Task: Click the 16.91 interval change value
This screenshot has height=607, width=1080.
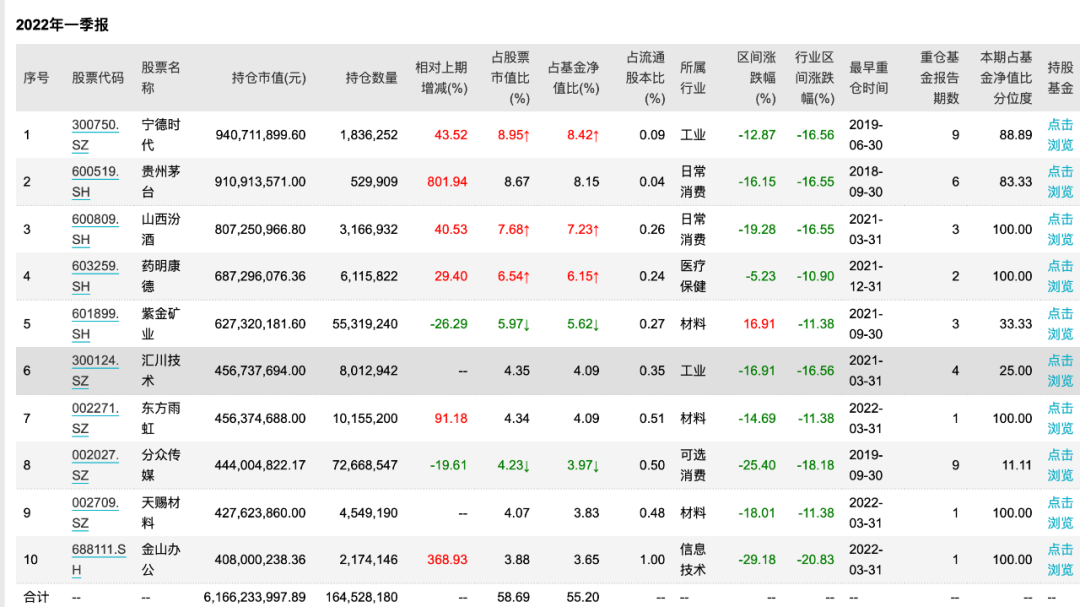Action: (759, 324)
